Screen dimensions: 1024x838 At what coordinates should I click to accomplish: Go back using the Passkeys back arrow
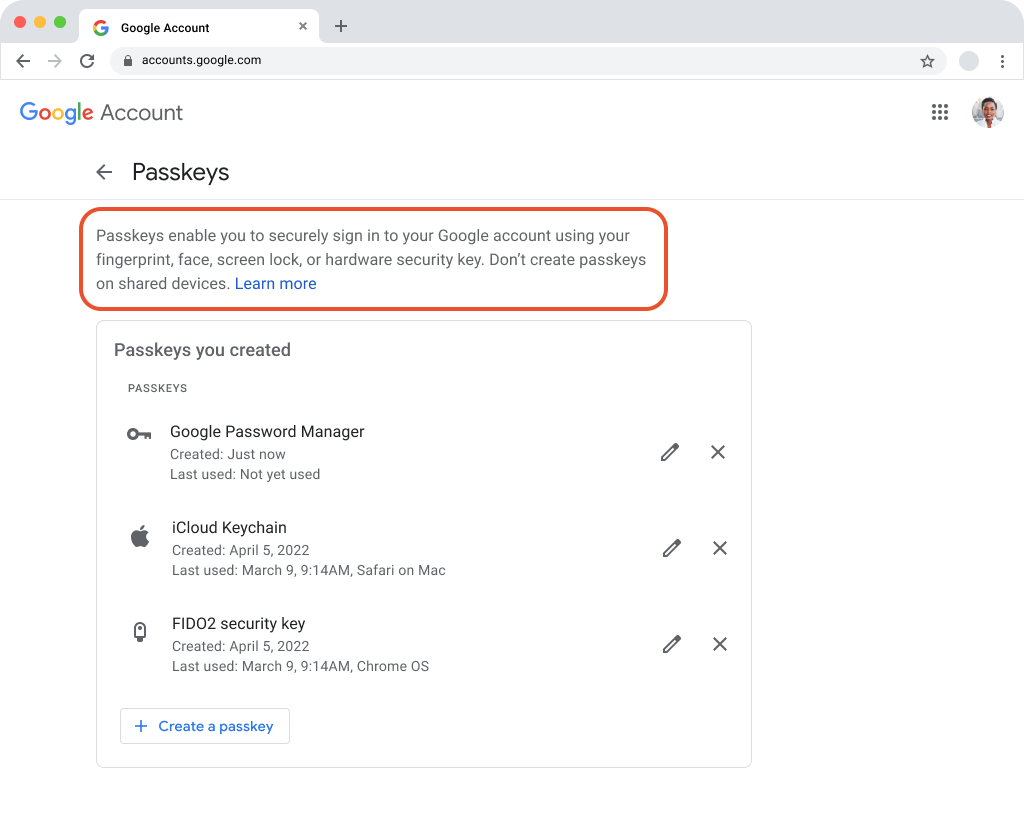pos(104,171)
